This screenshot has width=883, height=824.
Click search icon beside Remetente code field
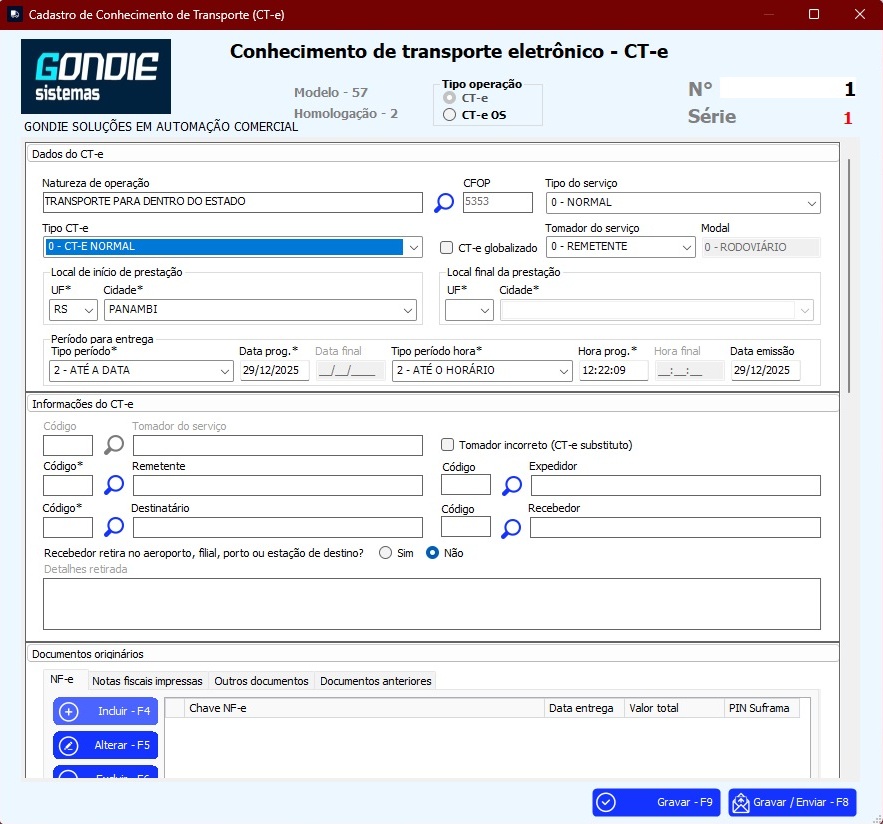(x=114, y=485)
